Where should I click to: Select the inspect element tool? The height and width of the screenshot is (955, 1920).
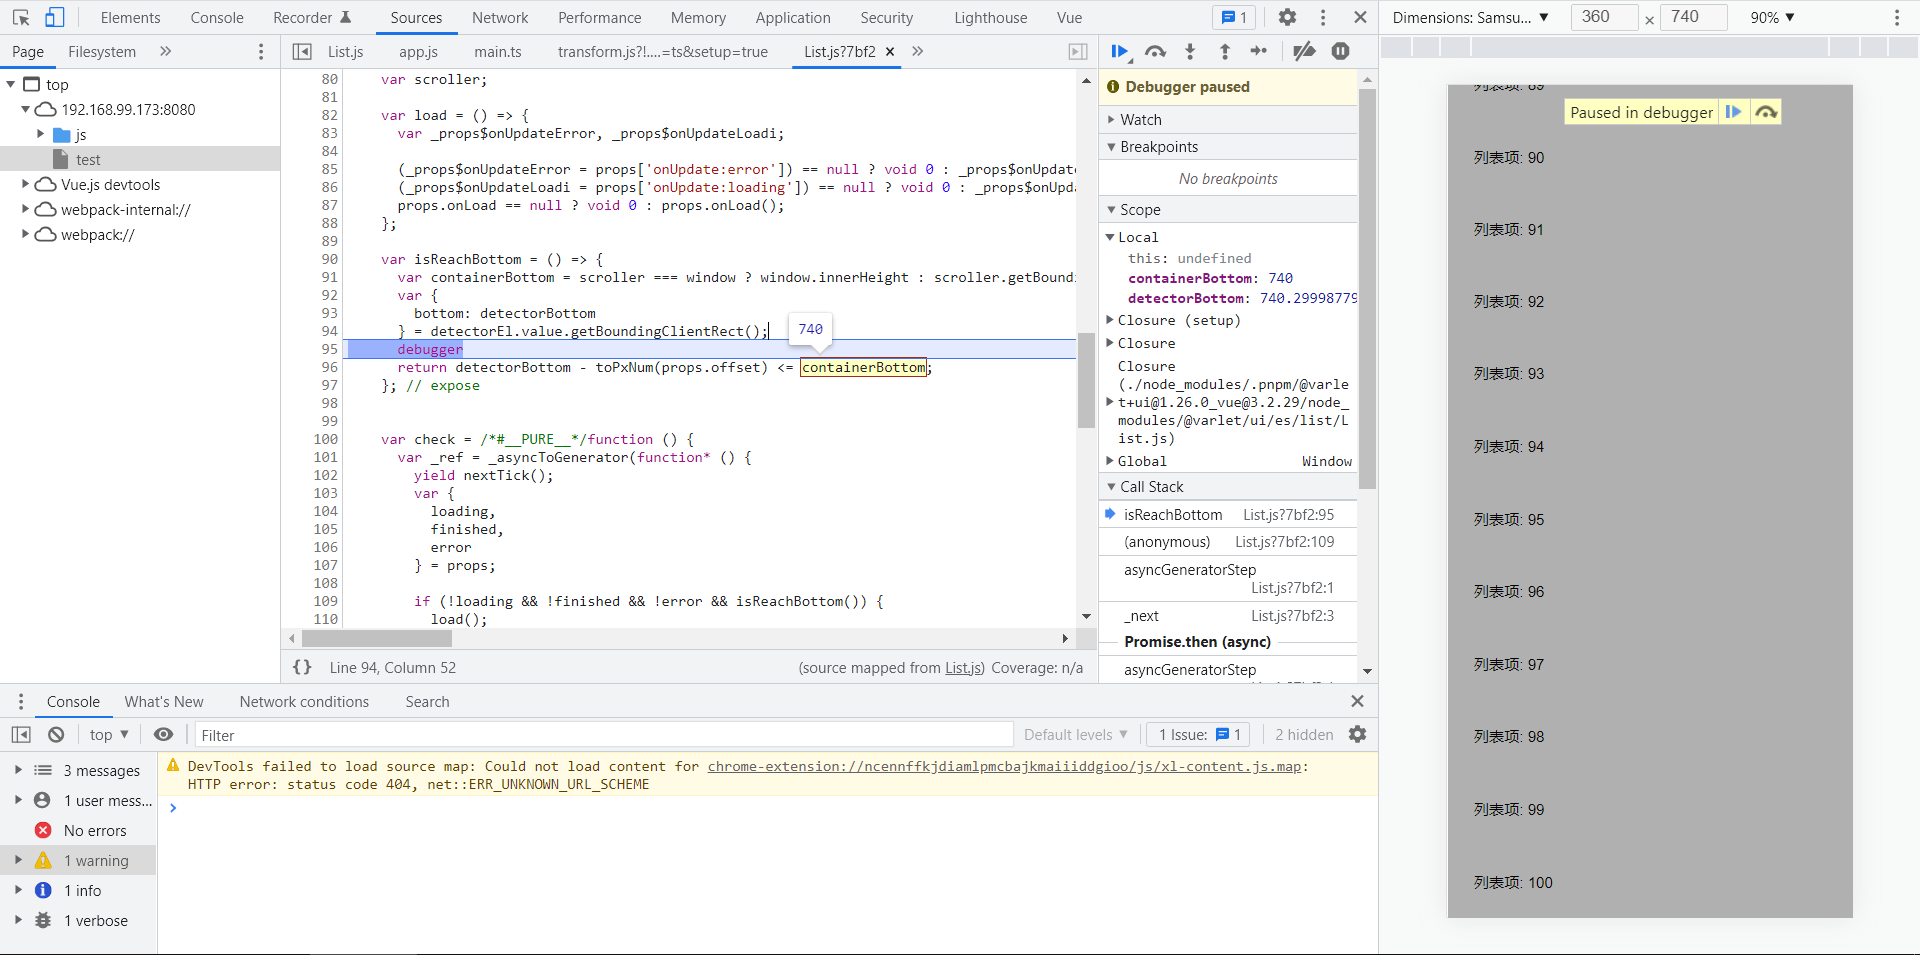coord(21,17)
